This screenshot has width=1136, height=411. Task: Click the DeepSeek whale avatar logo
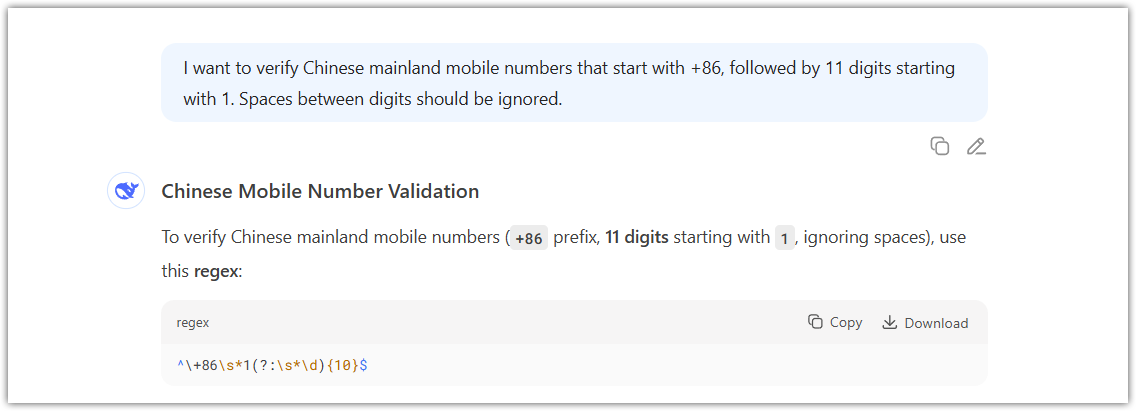(x=126, y=191)
